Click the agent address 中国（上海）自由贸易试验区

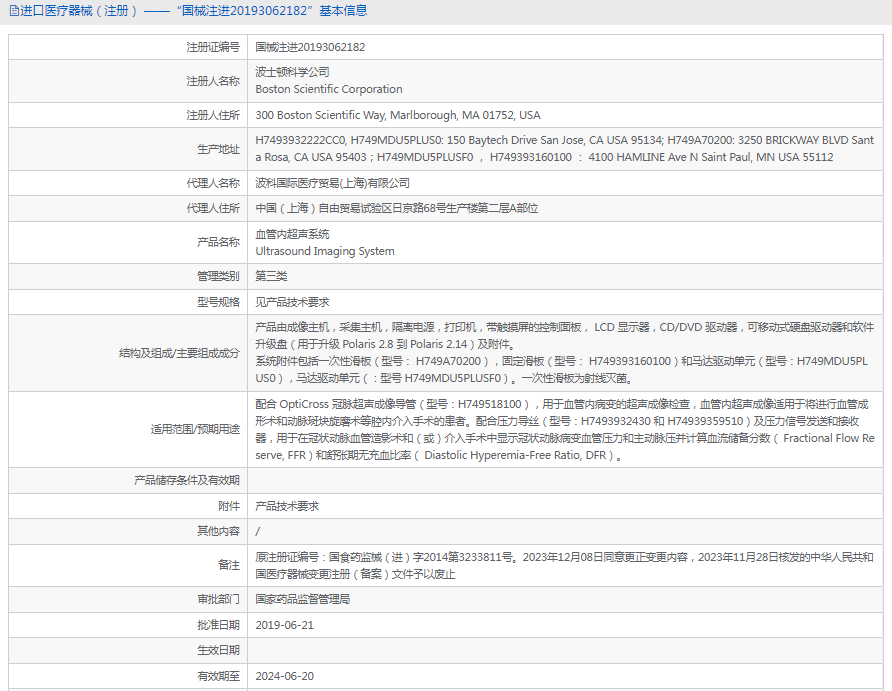[x=397, y=208]
